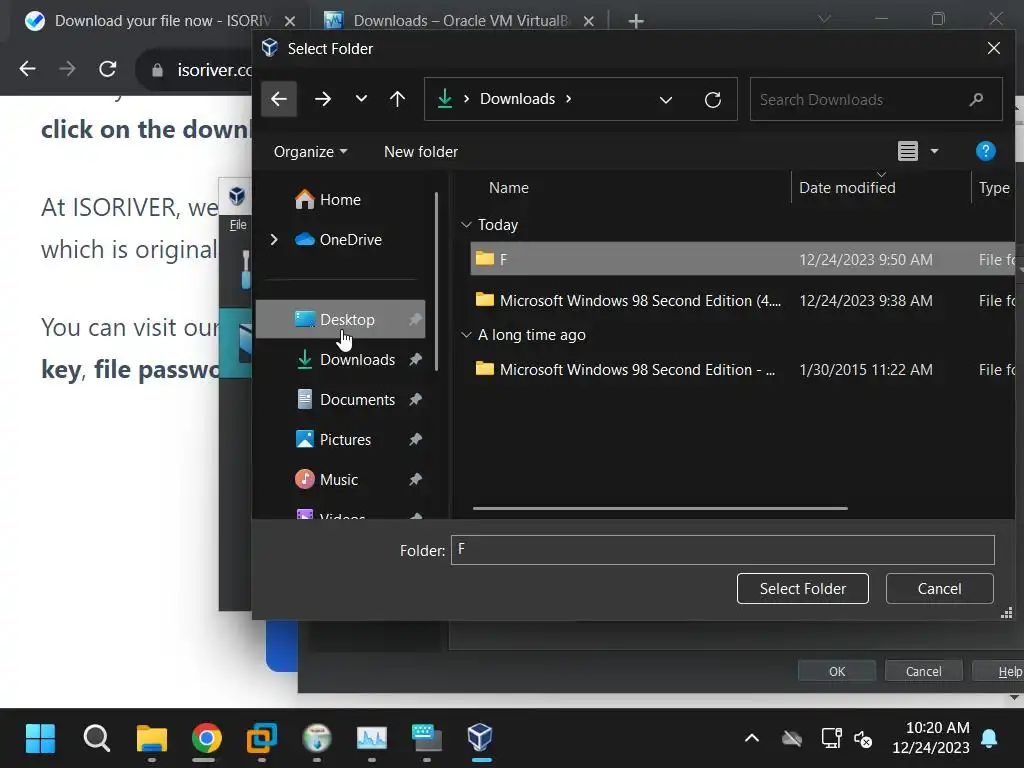
Task: Open the volume muted tray icon
Action: pyautogui.click(x=863, y=739)
